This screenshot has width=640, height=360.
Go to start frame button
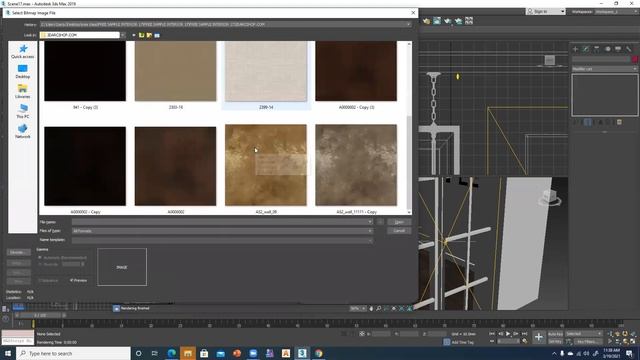[x=492, y=334]
